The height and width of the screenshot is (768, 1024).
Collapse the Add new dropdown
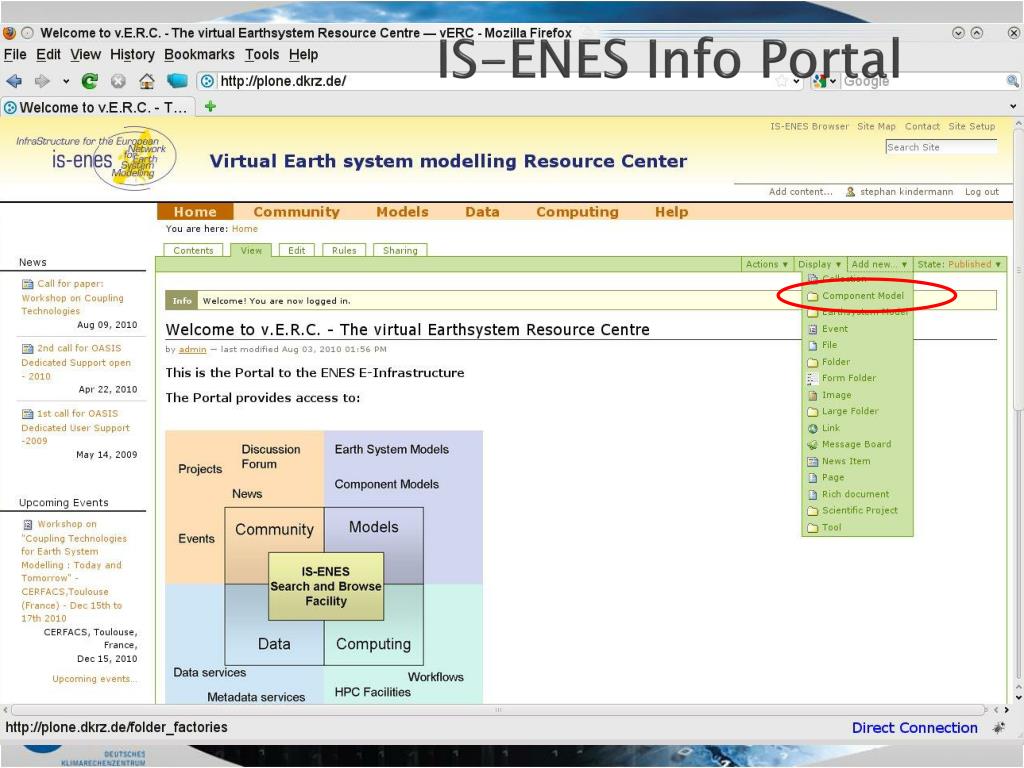pos(879,264)
